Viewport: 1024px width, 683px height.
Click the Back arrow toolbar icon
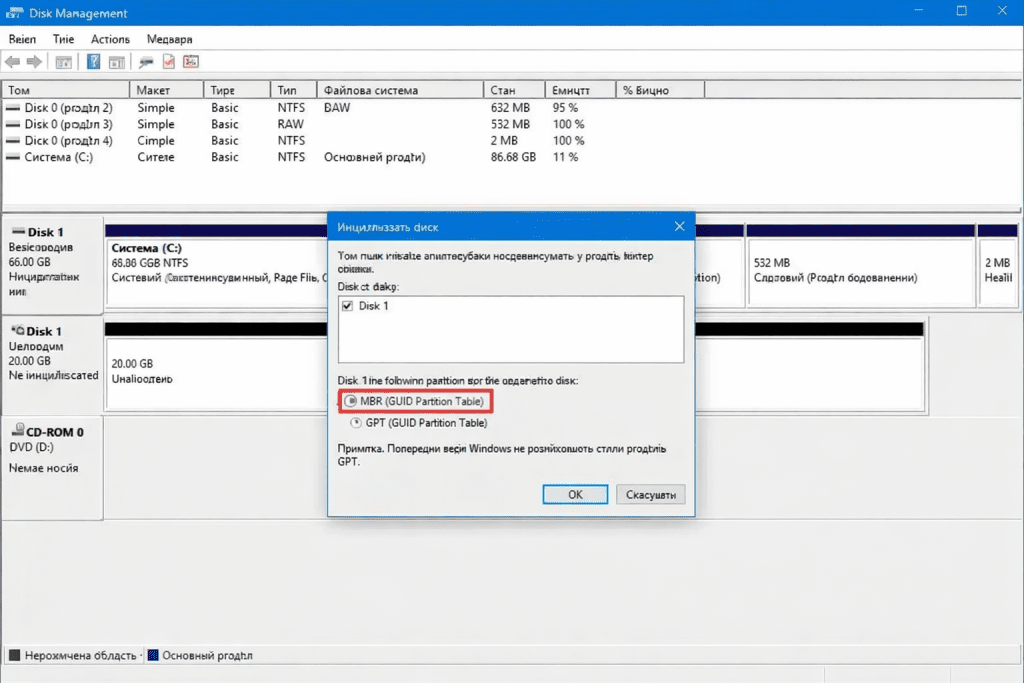(x=13, y=62)
